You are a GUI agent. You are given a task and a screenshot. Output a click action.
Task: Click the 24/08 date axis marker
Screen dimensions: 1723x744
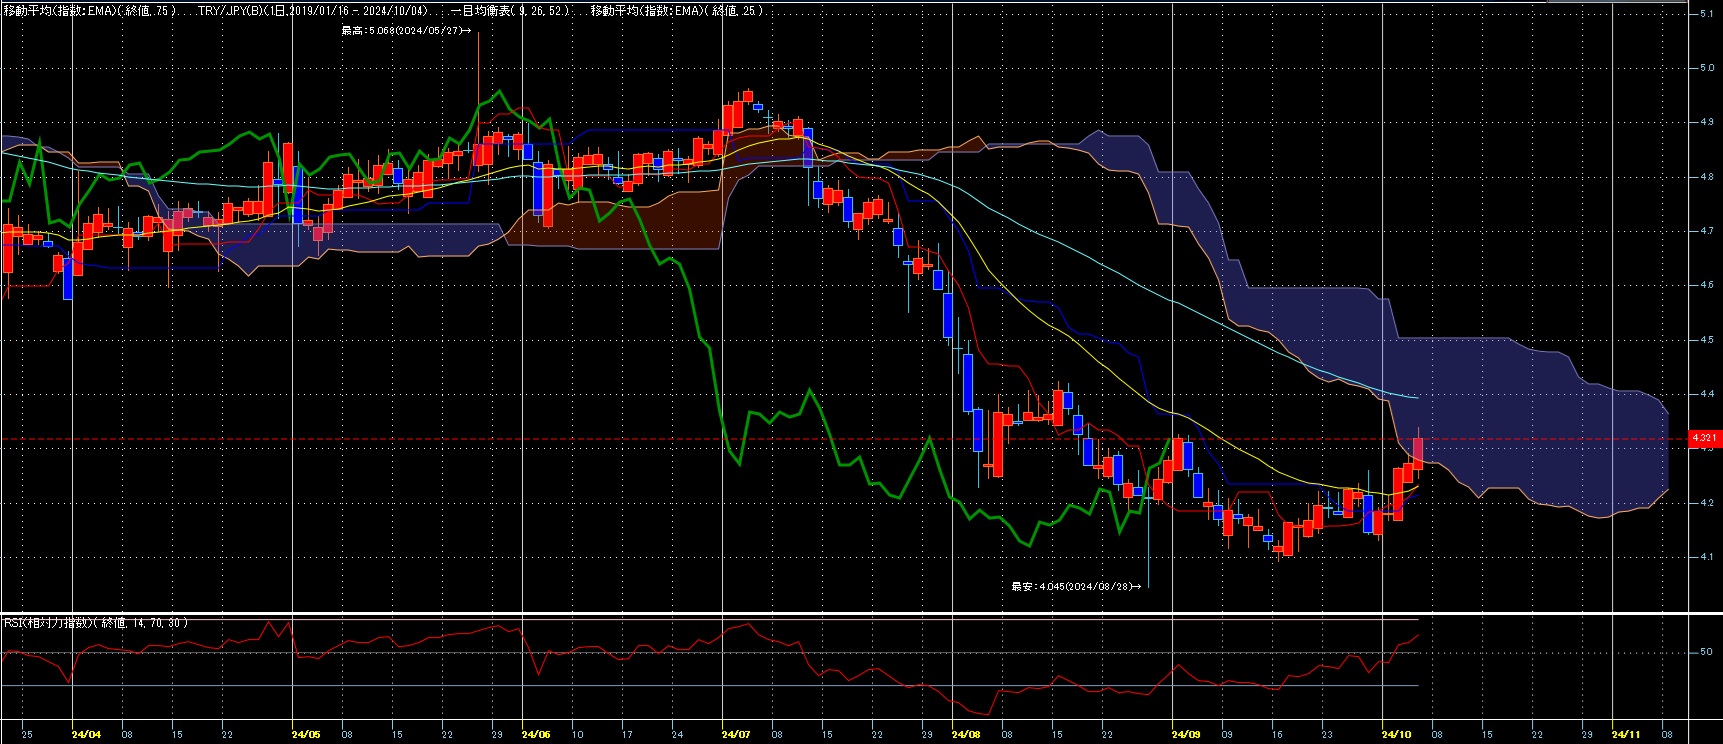click(966, 734)
